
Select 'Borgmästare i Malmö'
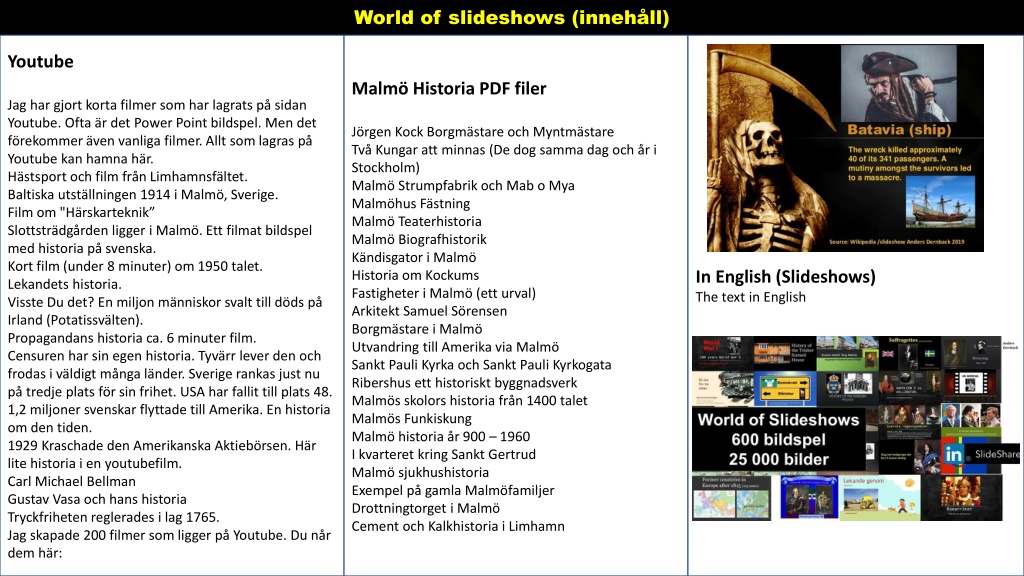click(417, 329)
